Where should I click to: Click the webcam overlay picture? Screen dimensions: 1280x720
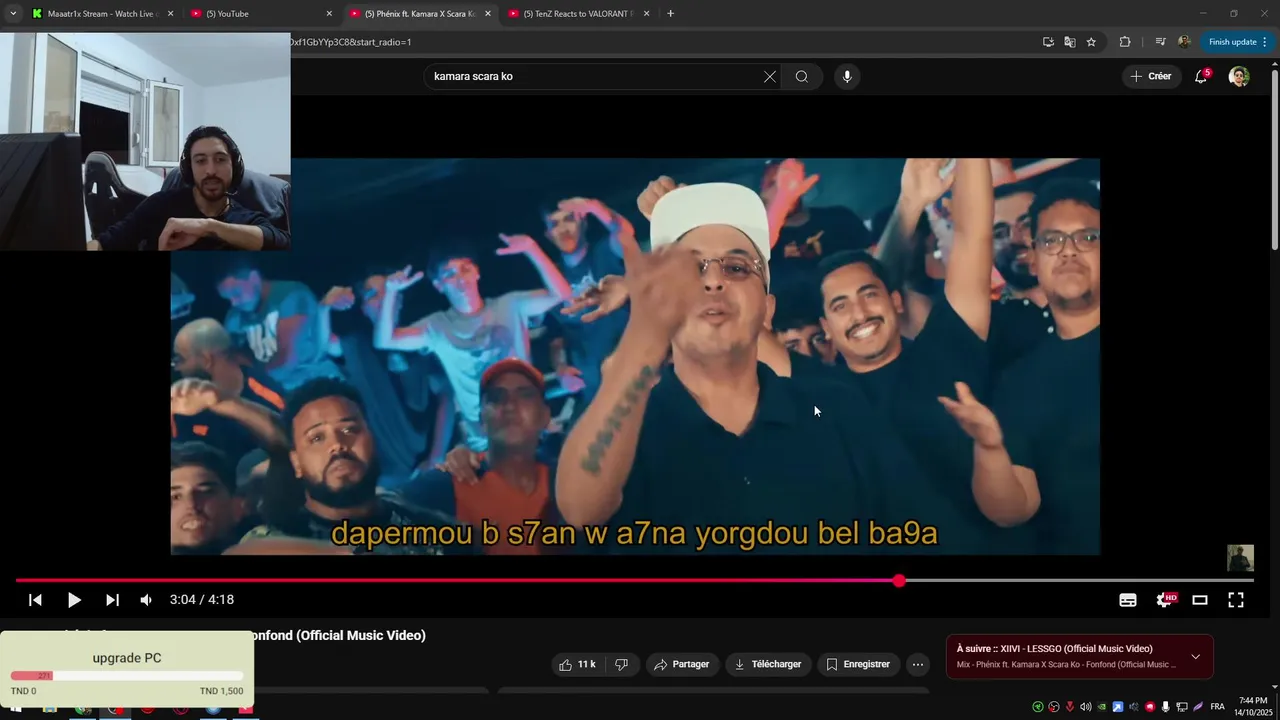click(x=145, y=141)
